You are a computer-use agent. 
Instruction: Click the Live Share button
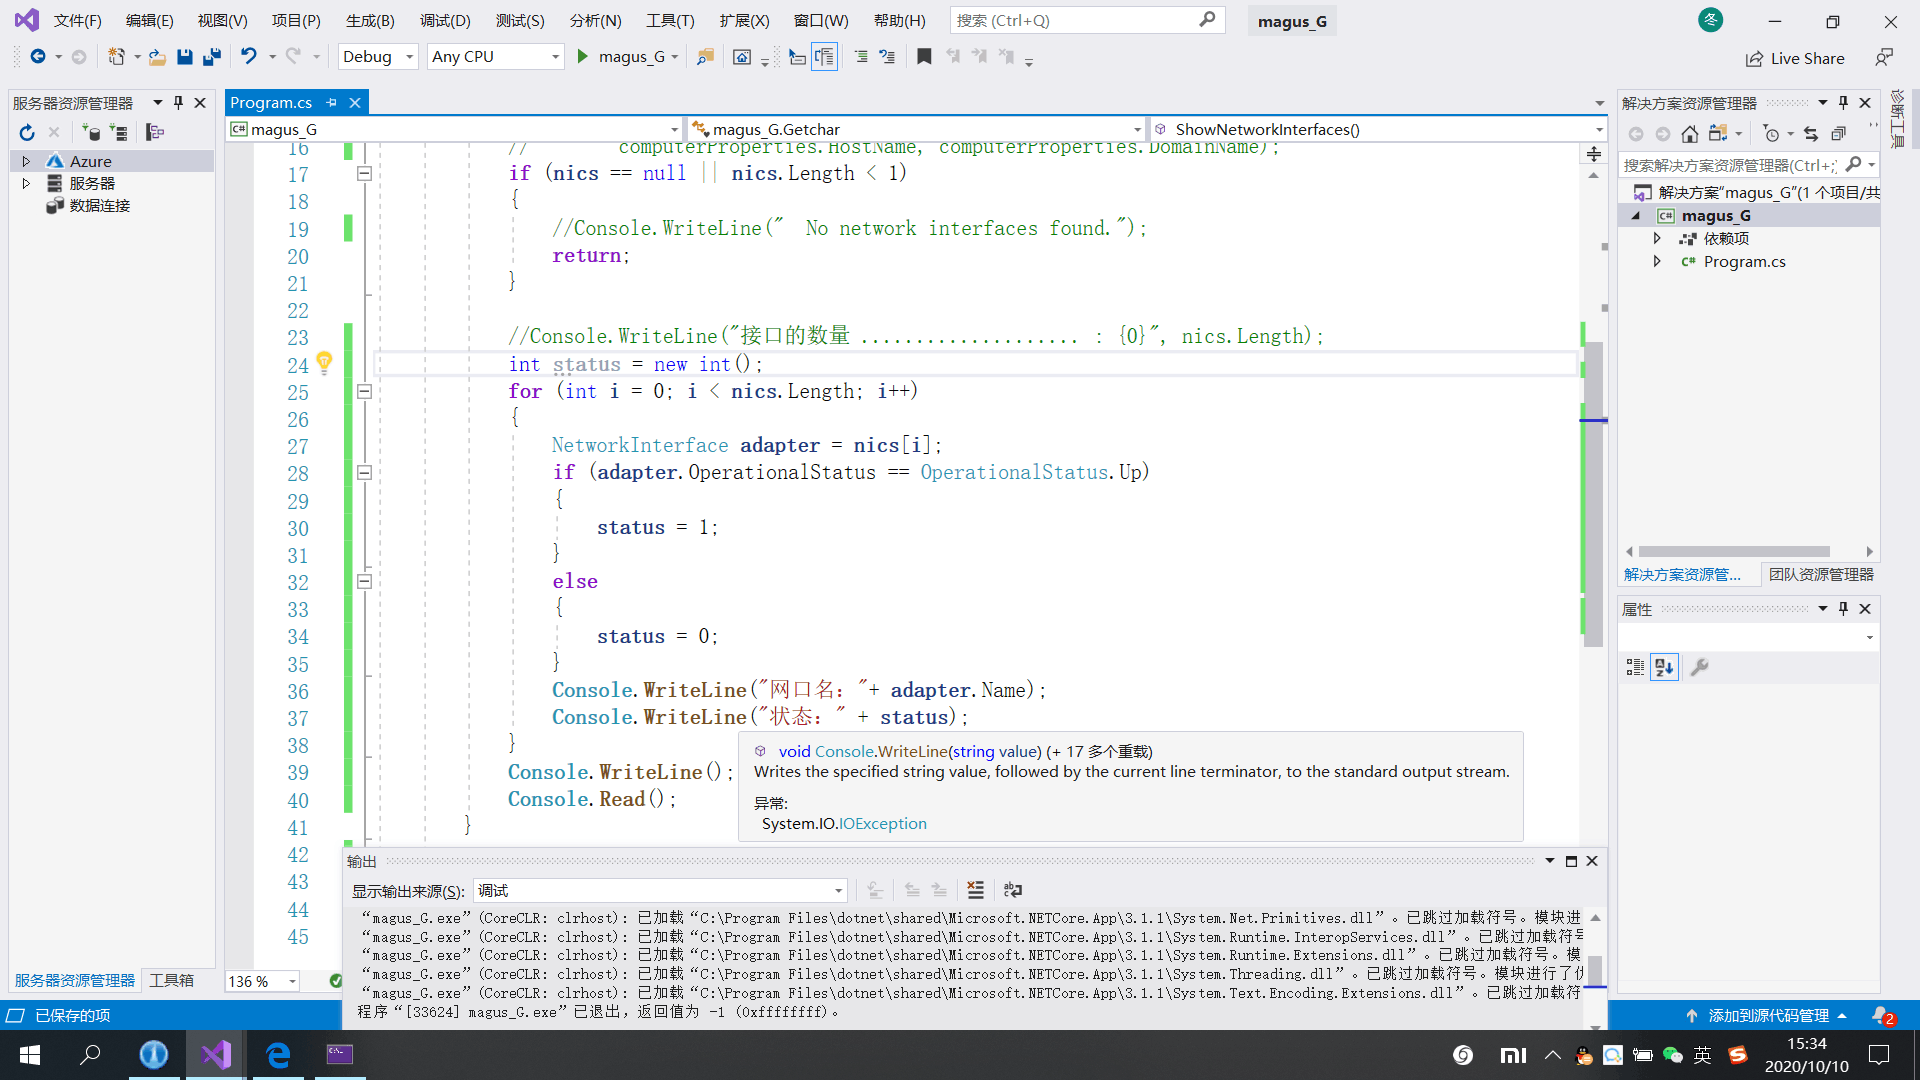[1796, 58]
